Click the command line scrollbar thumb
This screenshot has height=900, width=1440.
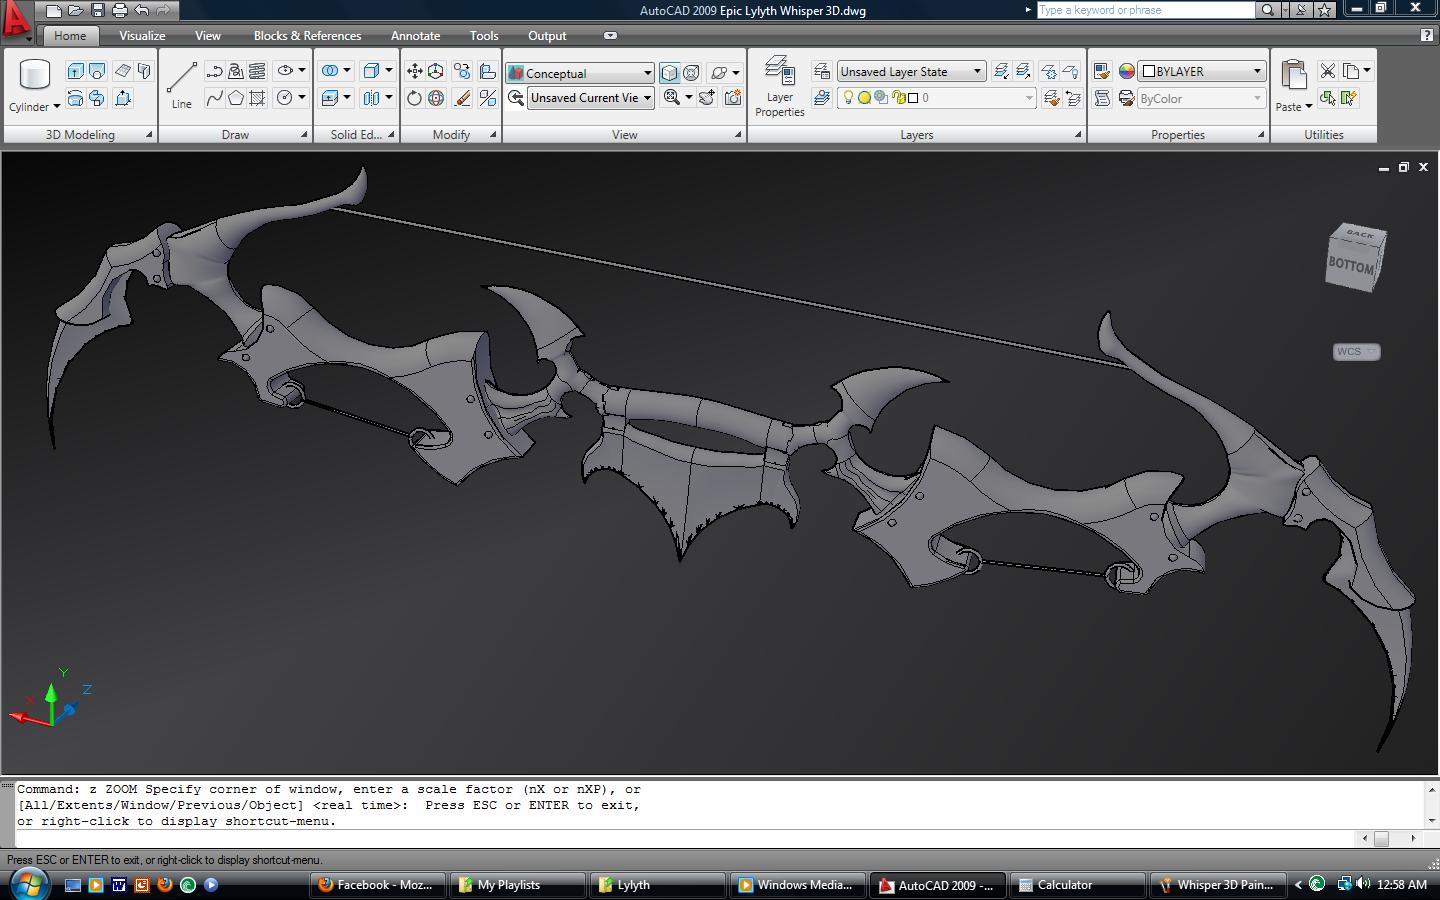coord(1381,839)
